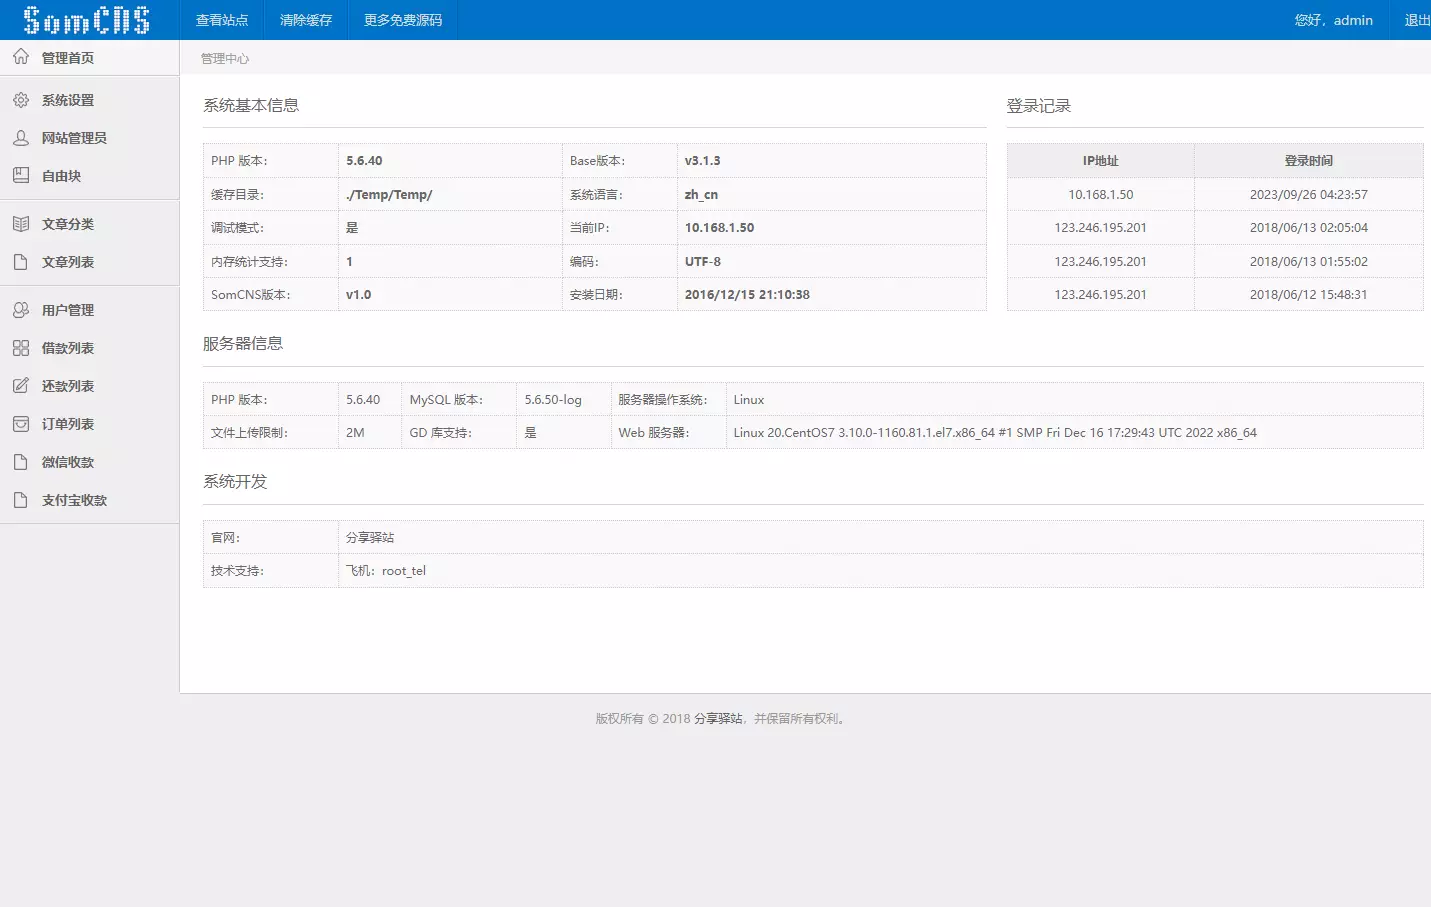Click the file icon for 微信收款
This screenshot has height=907, width=1431.
tap(21, 462)
